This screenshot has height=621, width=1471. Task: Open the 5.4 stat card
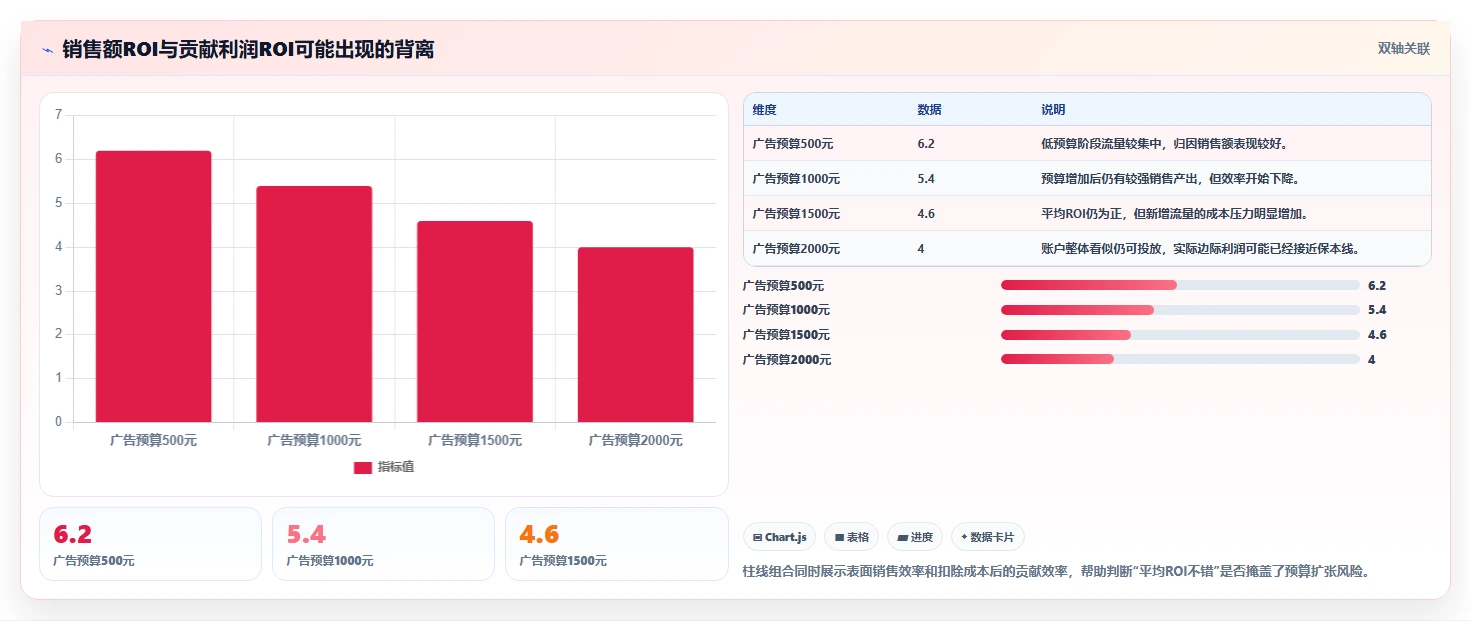coord(383,544)
